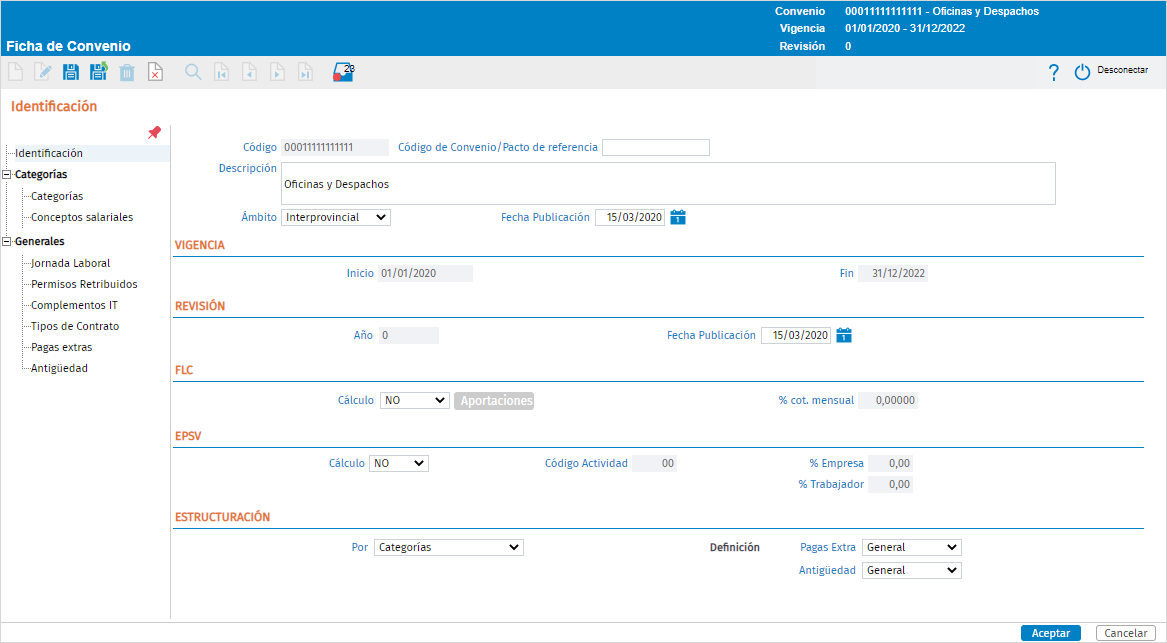The height and width of the screenshot is (643, 1167).
Task: Open search with the magnifier icon
Action: pyautogui.click(x=193, y=72)
